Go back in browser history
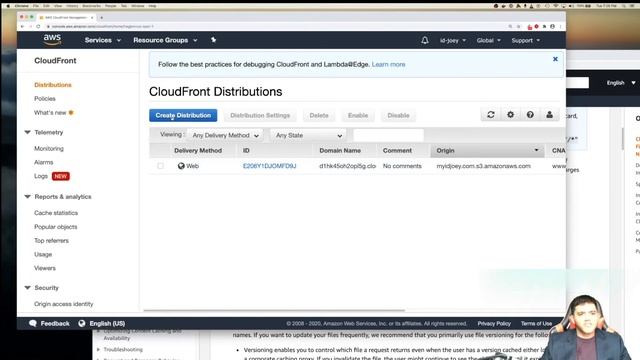The height and width of the screenshot is (360, 640). [22, 27]
